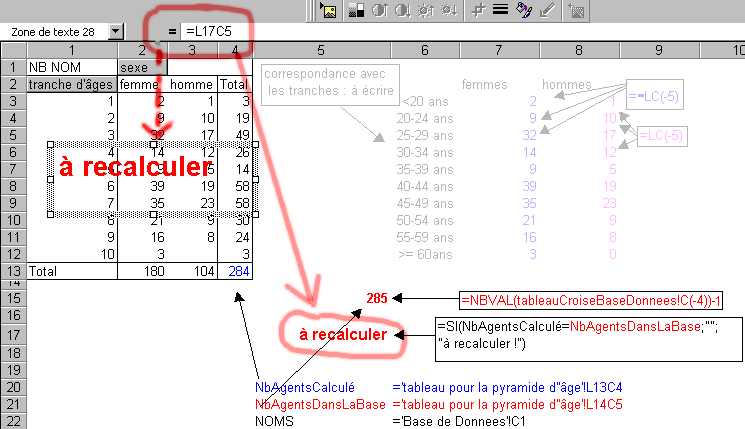Click the Less Brightness icon
The image size is (745, 429).
pyautogui.click(x=446, y=11)
